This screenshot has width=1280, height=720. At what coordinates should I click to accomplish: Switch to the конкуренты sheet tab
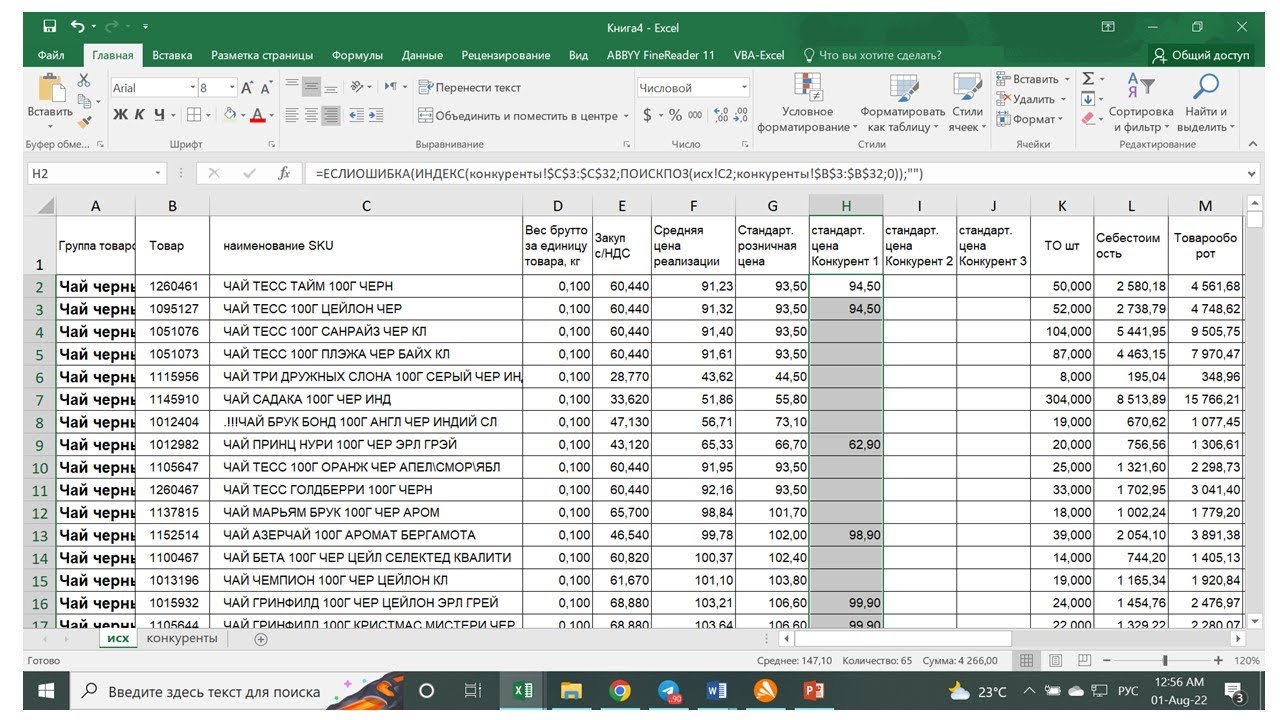tap(181, 638)
